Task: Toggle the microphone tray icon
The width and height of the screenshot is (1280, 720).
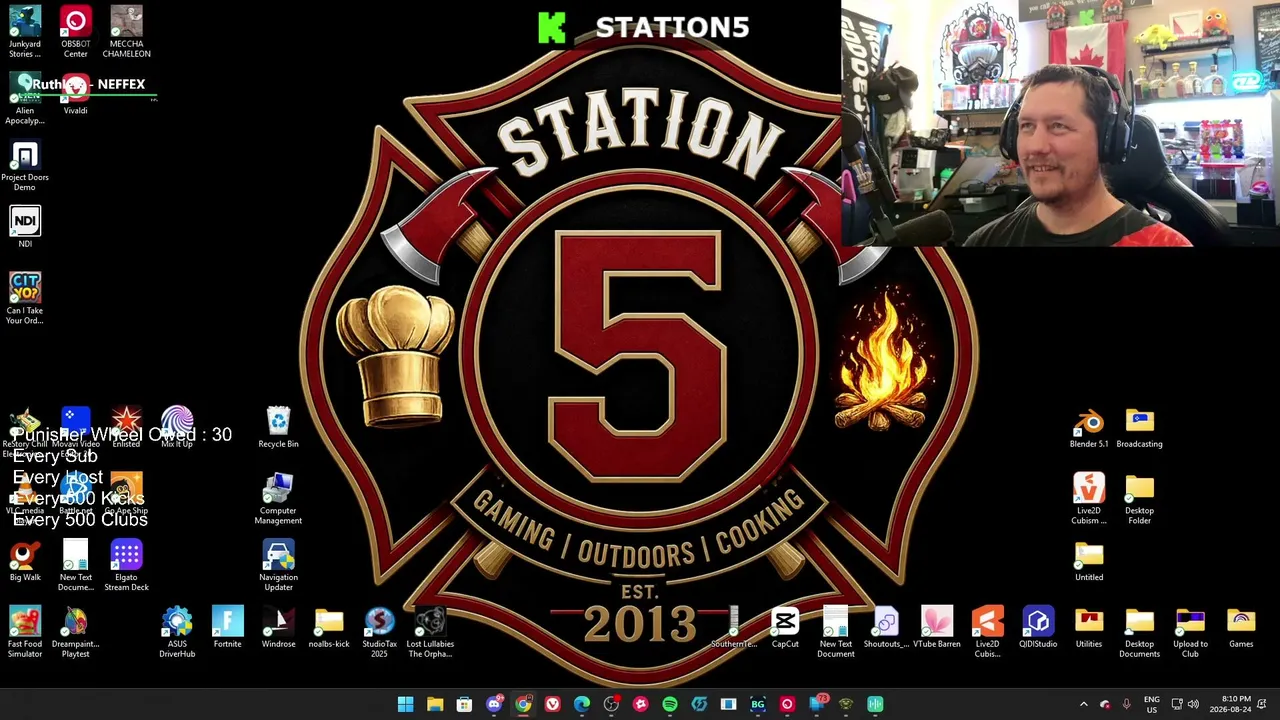Action: [1127, 704]
